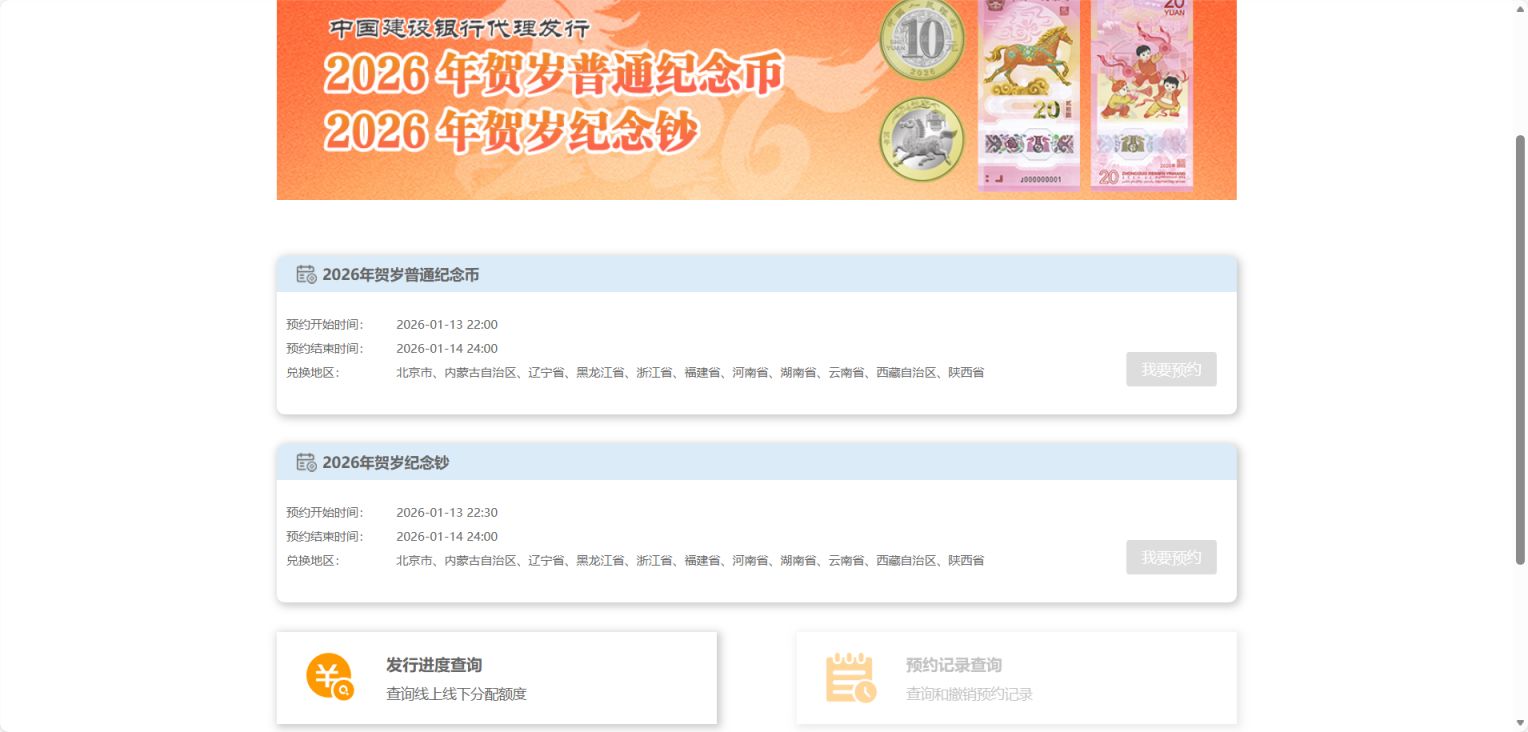
Task: Click the 10 yuan coin image in banner
Action: (921, 40)
